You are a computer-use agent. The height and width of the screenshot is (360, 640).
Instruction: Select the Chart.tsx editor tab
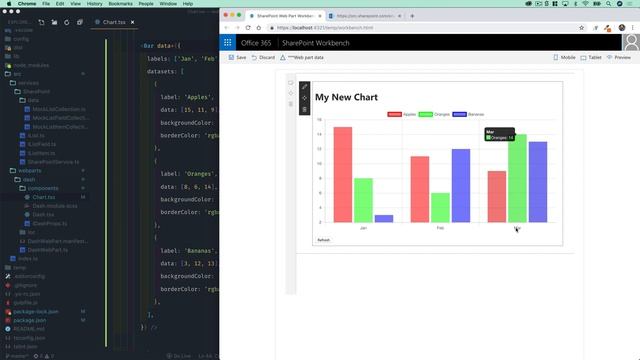(114, 22)
